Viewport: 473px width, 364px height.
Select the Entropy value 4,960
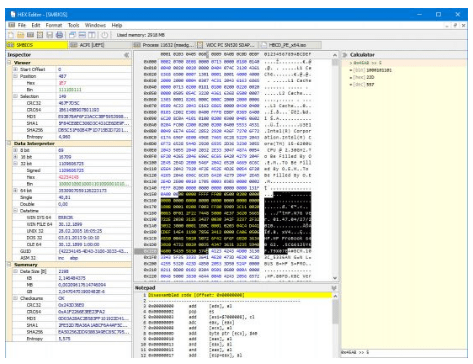tap(64, 137)
